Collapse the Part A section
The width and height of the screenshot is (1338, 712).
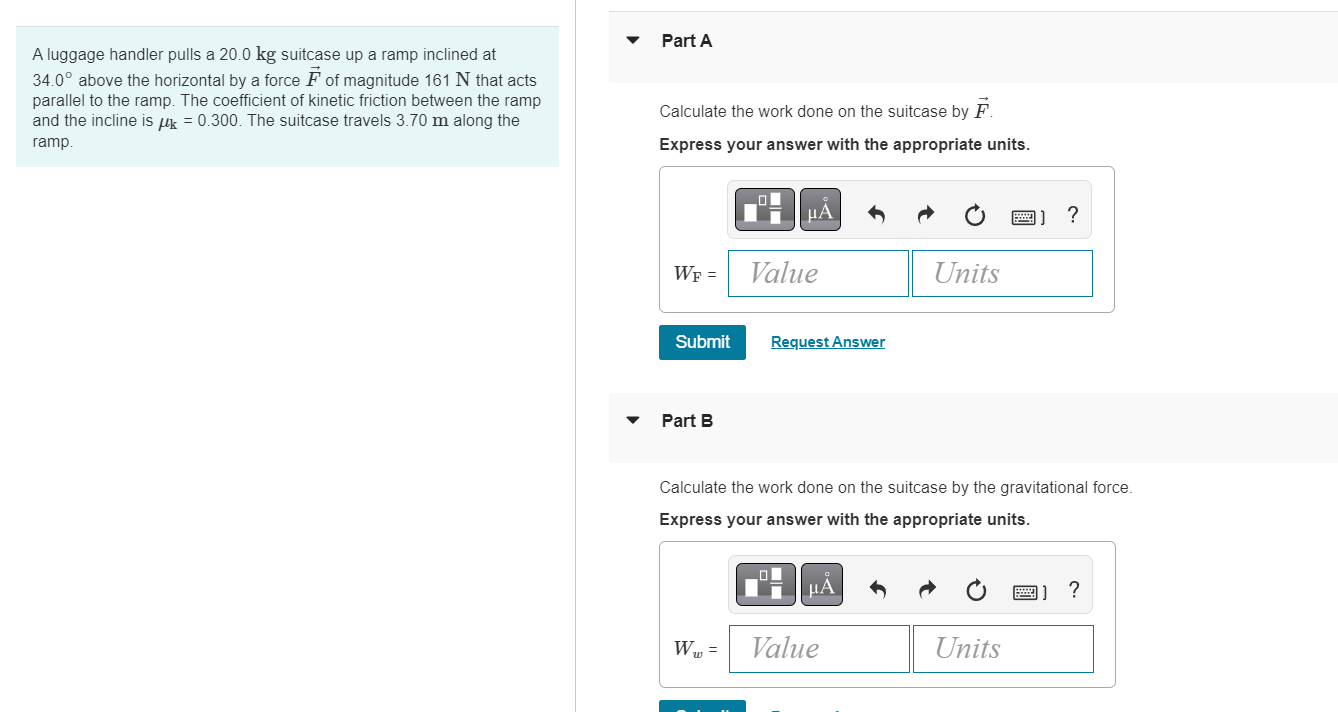(x=632, y=41)
